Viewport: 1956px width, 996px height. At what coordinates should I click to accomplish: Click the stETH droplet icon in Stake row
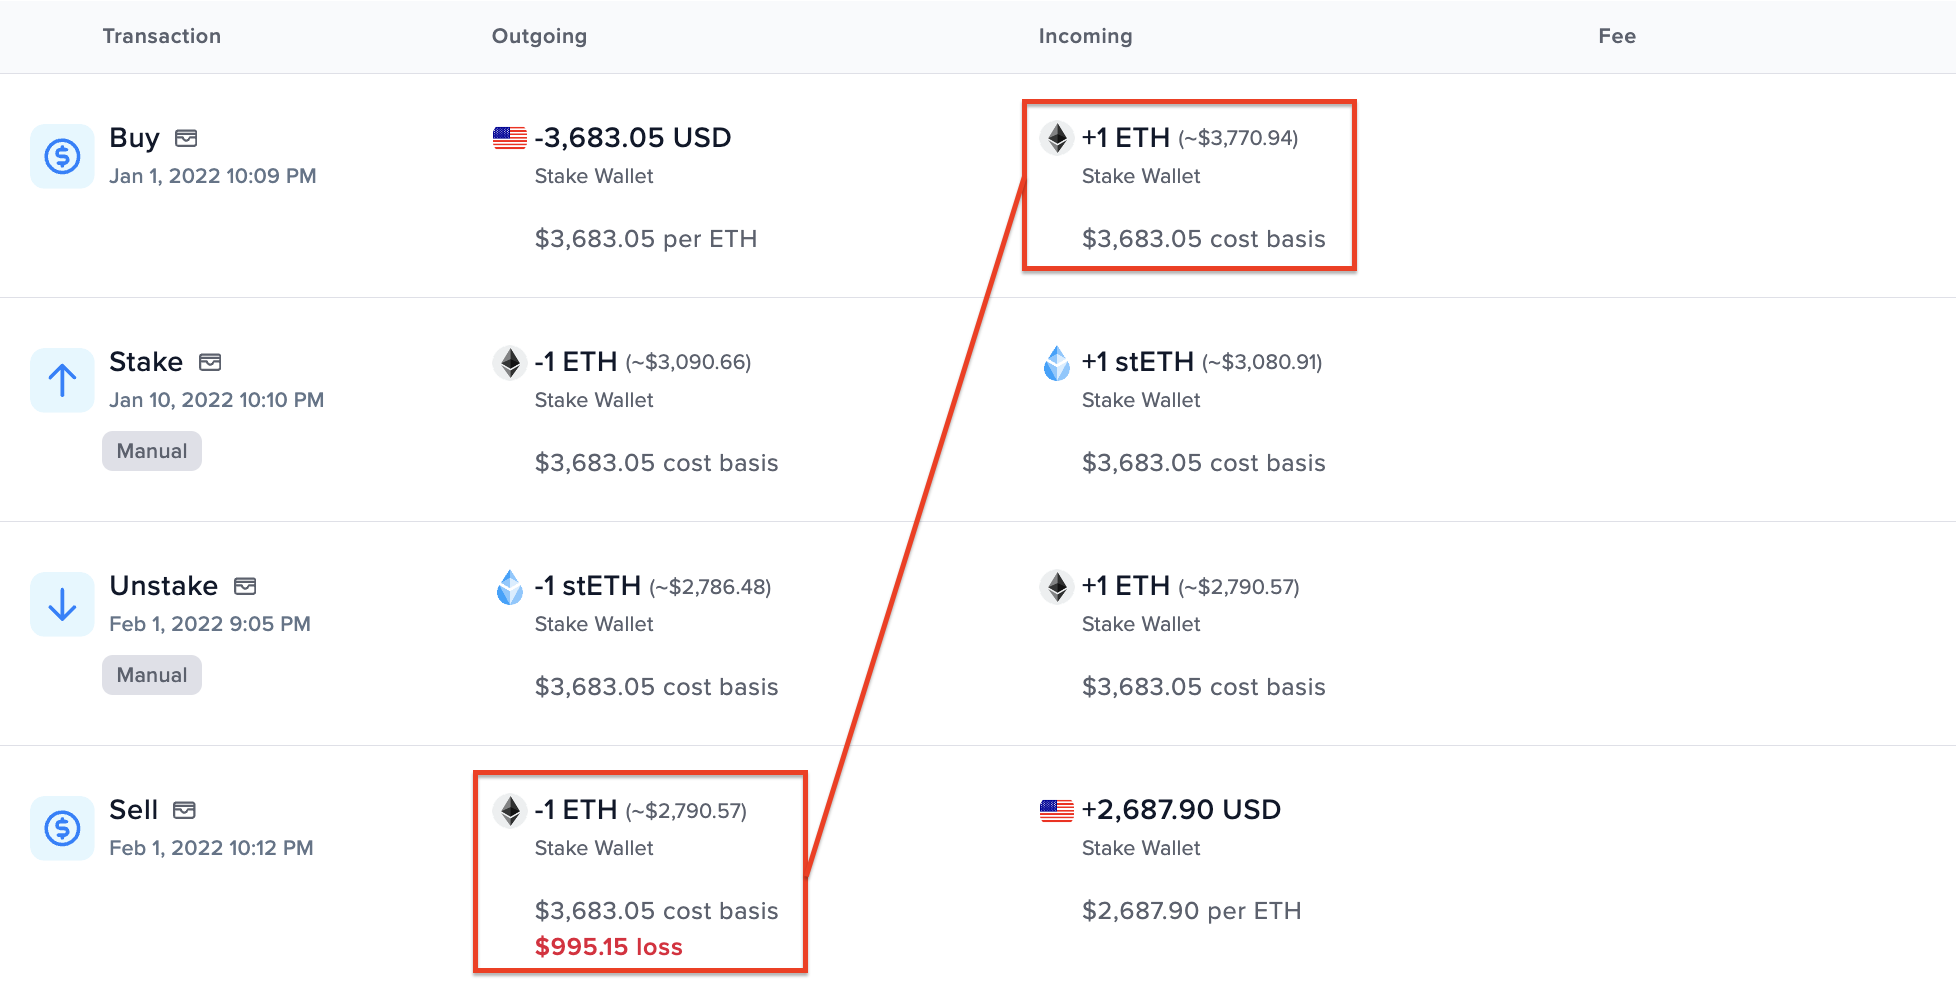click(x=1057, y=362)
